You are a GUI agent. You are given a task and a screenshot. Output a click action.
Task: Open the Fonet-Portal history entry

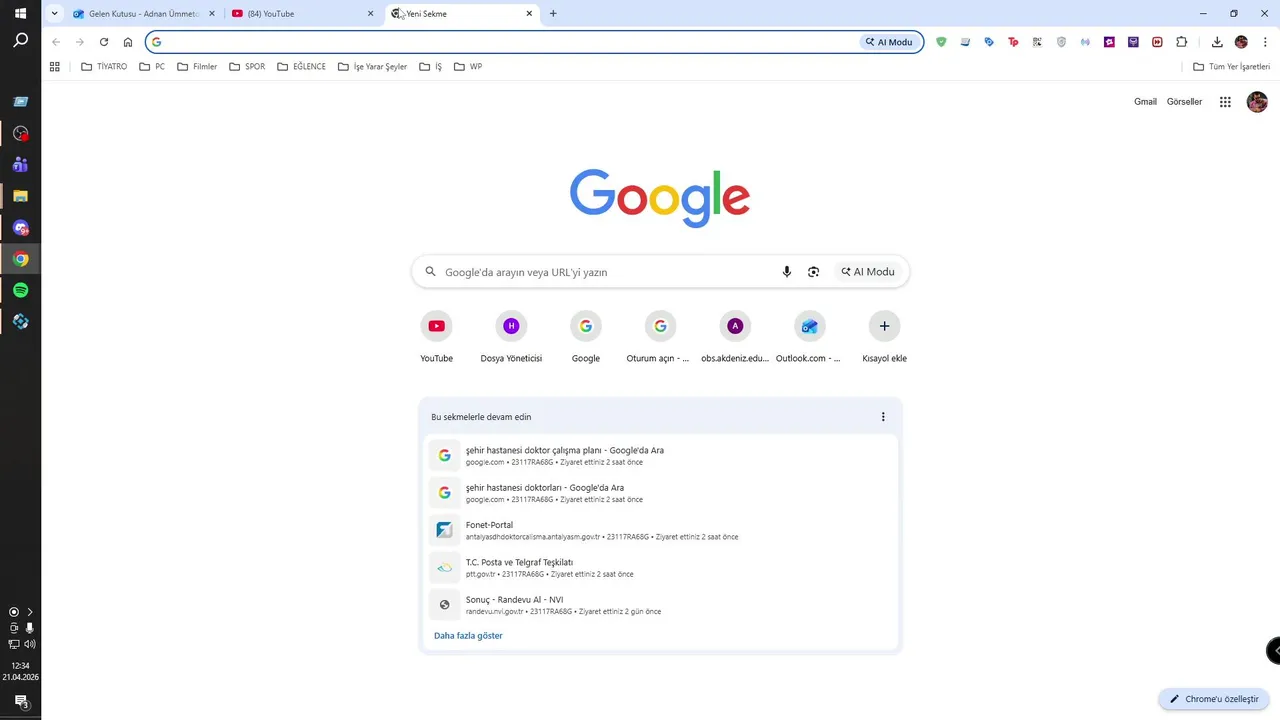tap(660, 530)
